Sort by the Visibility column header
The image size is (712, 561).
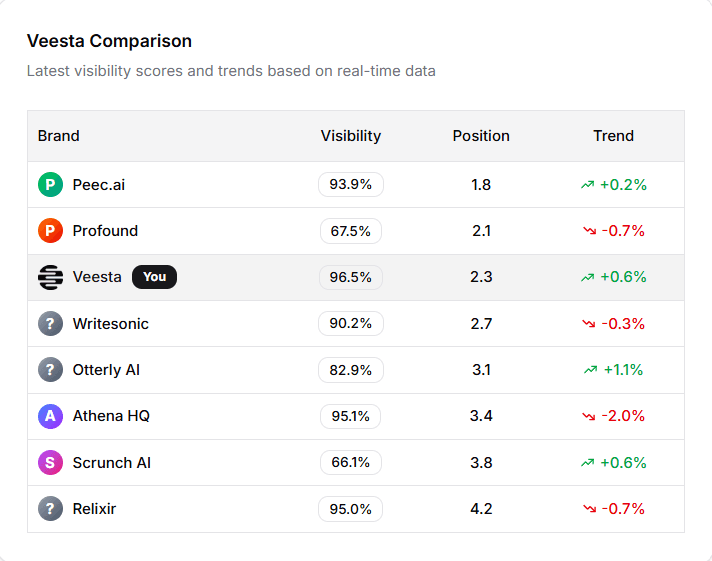coord(350,136)
